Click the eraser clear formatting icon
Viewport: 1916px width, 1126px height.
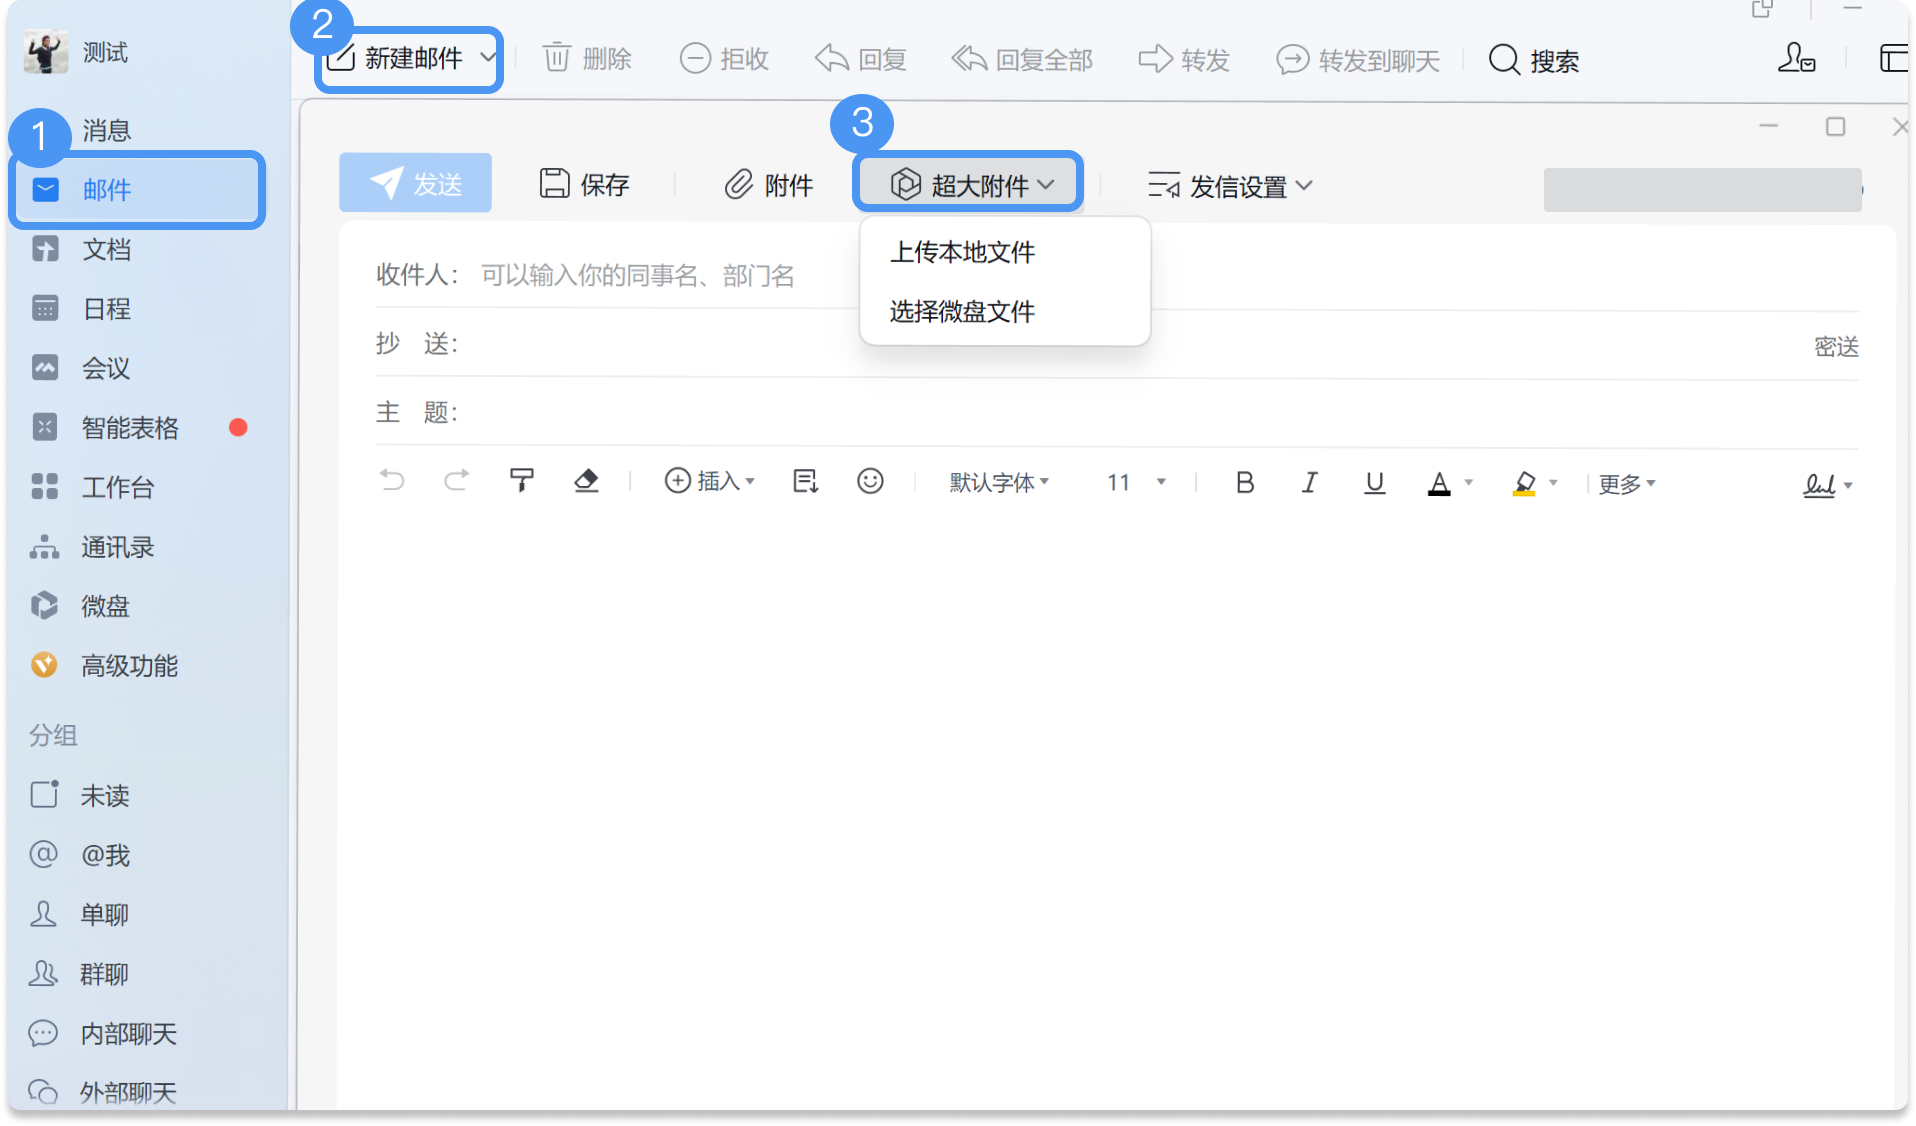(x=586, y=481)
